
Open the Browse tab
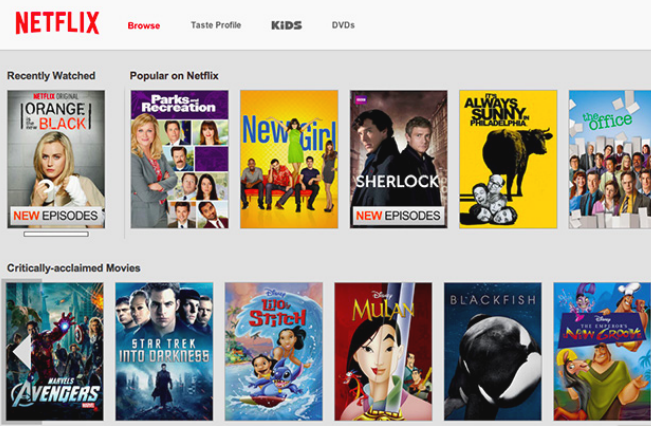click(x=144, y=26)
